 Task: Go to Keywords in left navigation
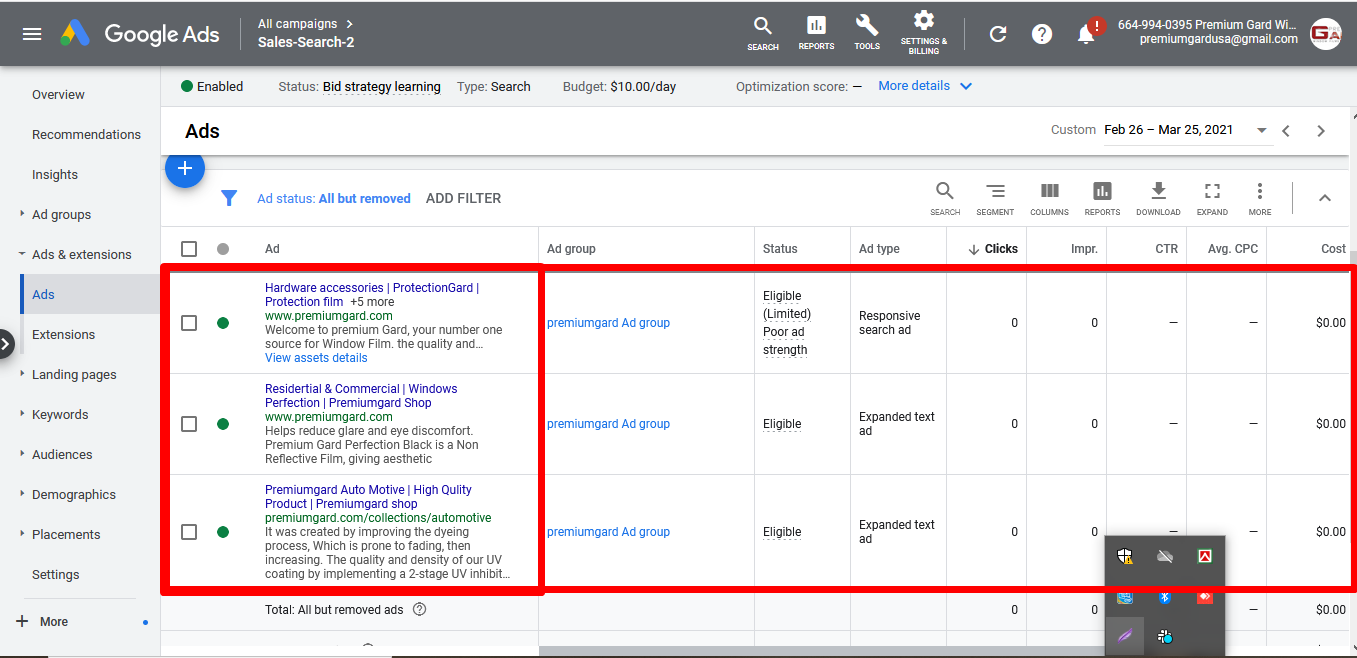click(60, 414)
